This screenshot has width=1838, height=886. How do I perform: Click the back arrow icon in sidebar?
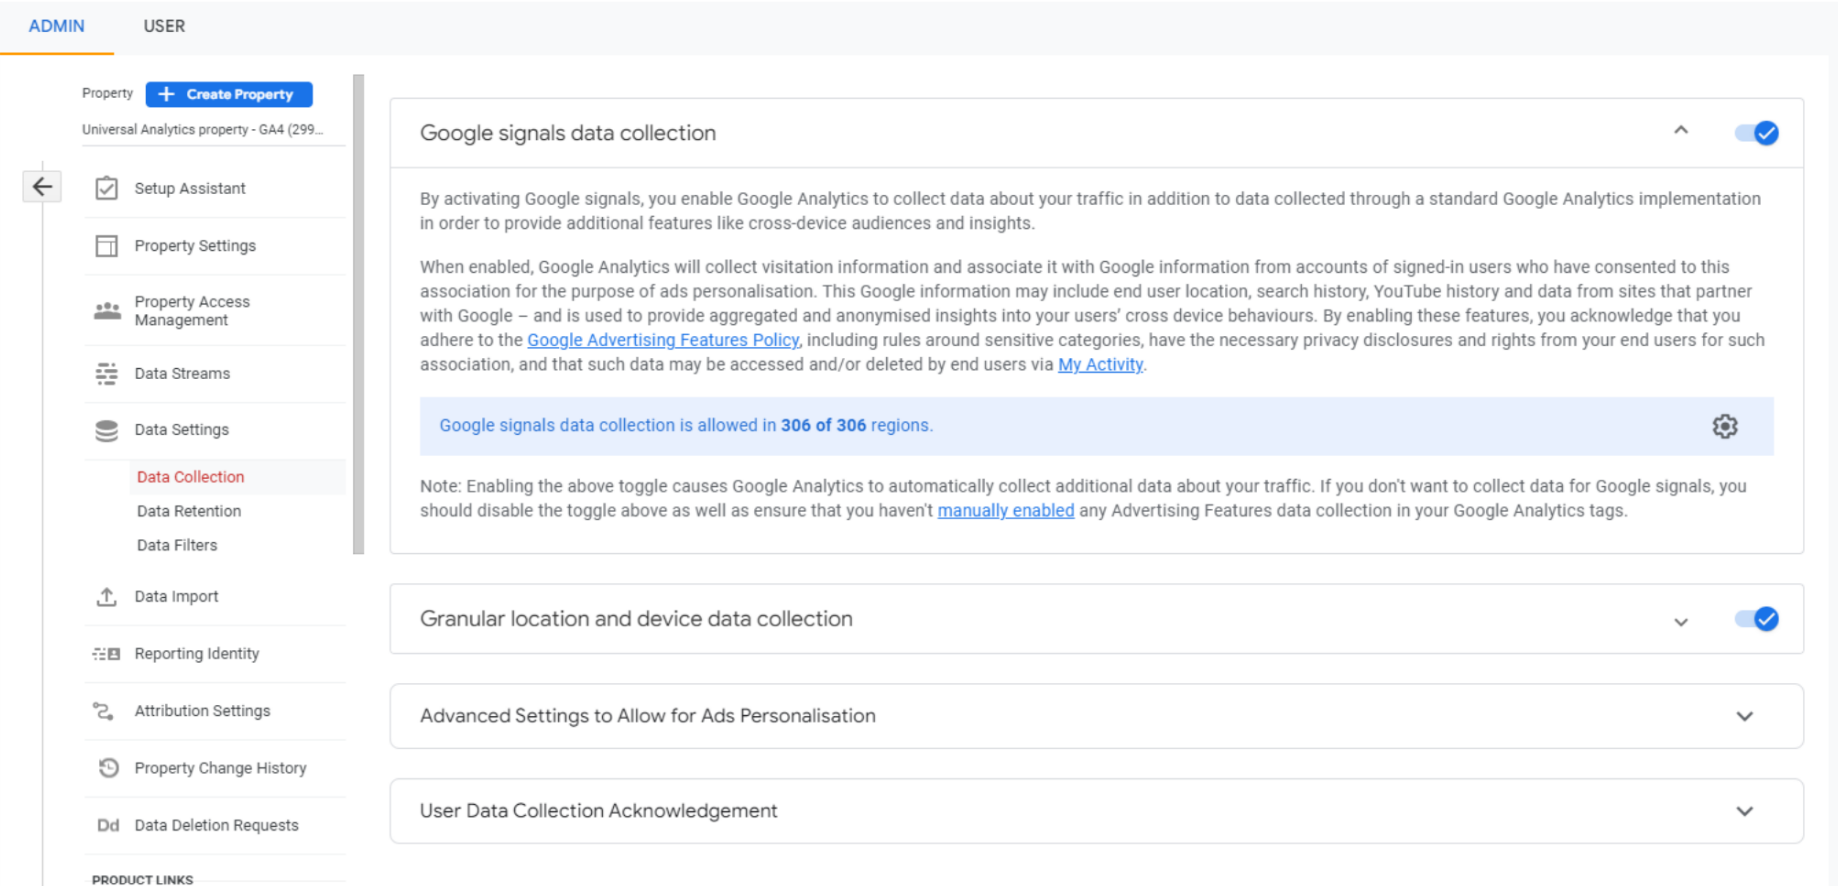click(x=42, y=187)
